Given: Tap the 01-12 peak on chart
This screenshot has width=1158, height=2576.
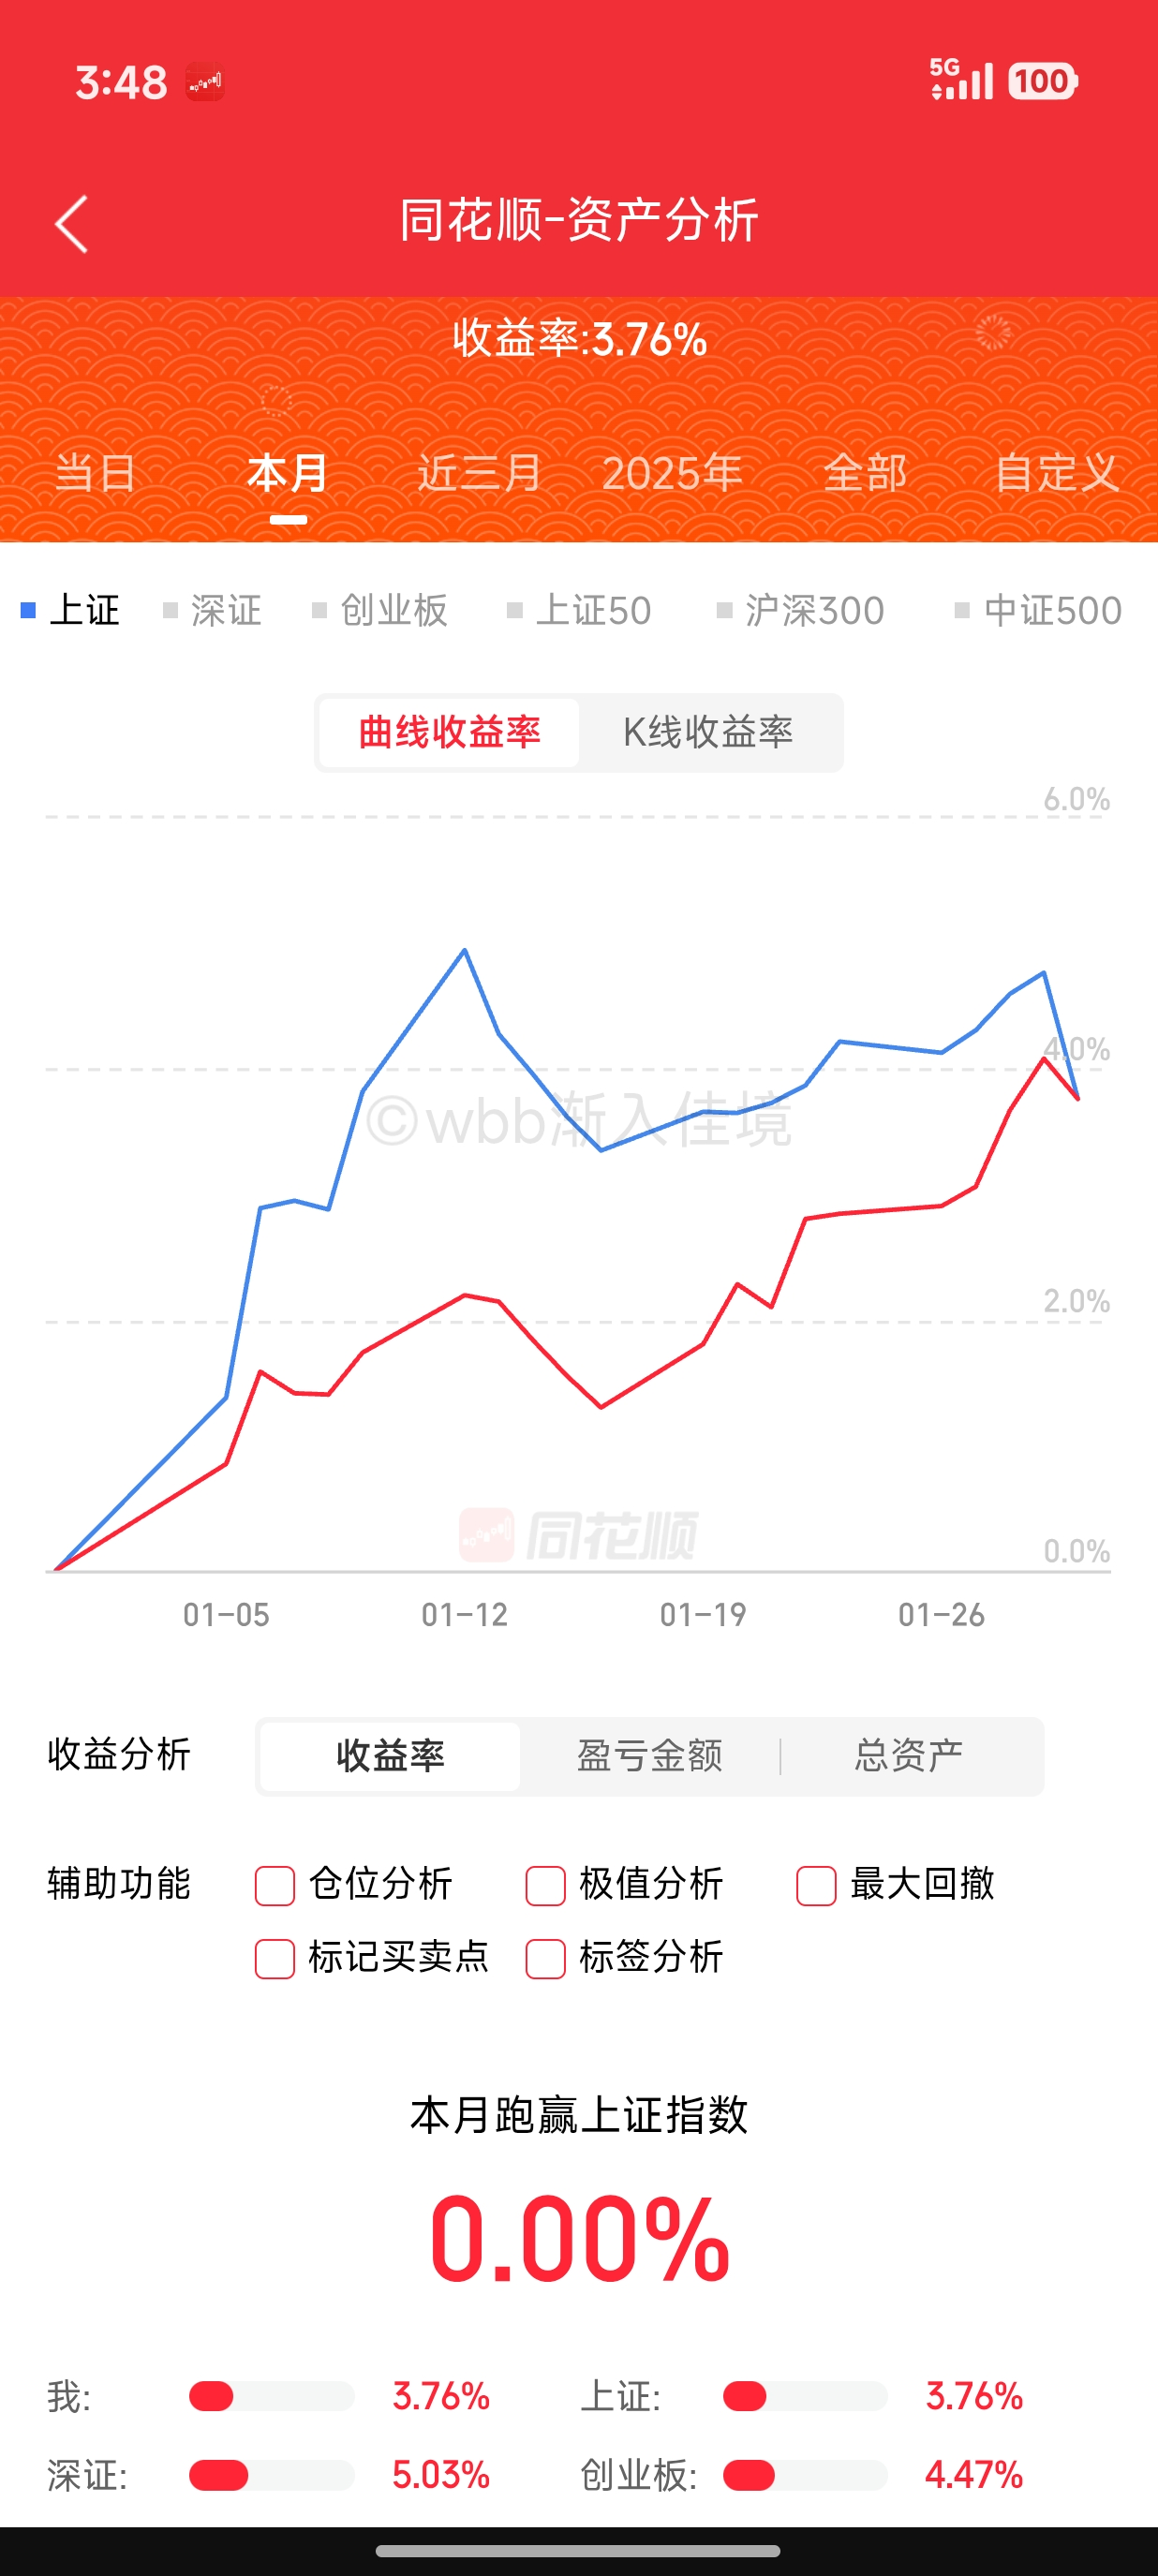Looking at the screenshot, I should pyautogui.click(x=464, y=950).
